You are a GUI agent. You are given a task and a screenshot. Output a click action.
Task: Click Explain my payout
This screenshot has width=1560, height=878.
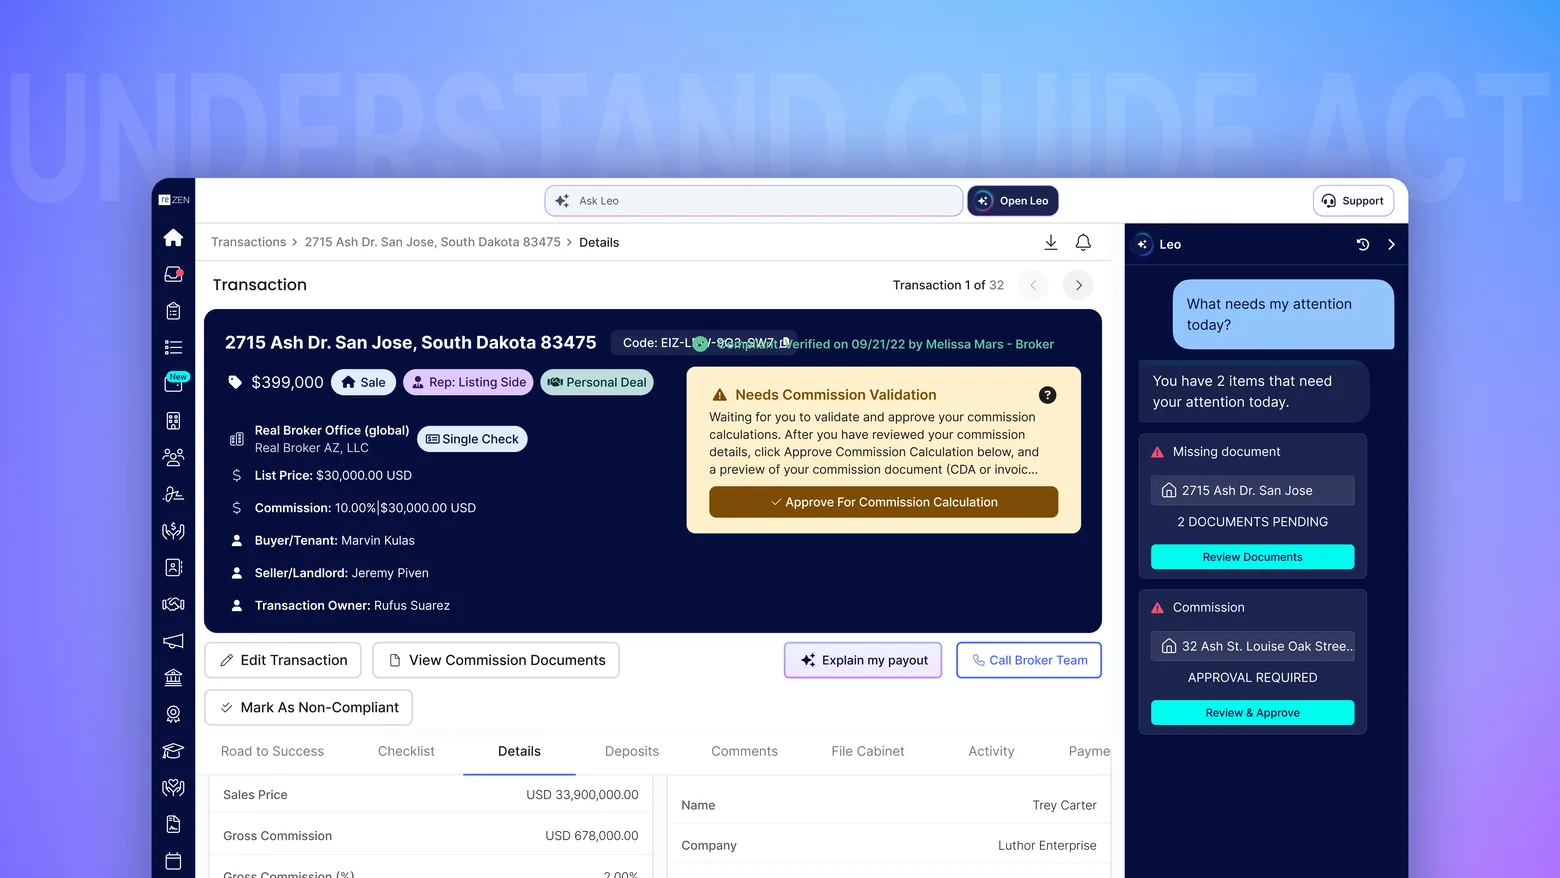pyautogui.click(x=863, y=660)
